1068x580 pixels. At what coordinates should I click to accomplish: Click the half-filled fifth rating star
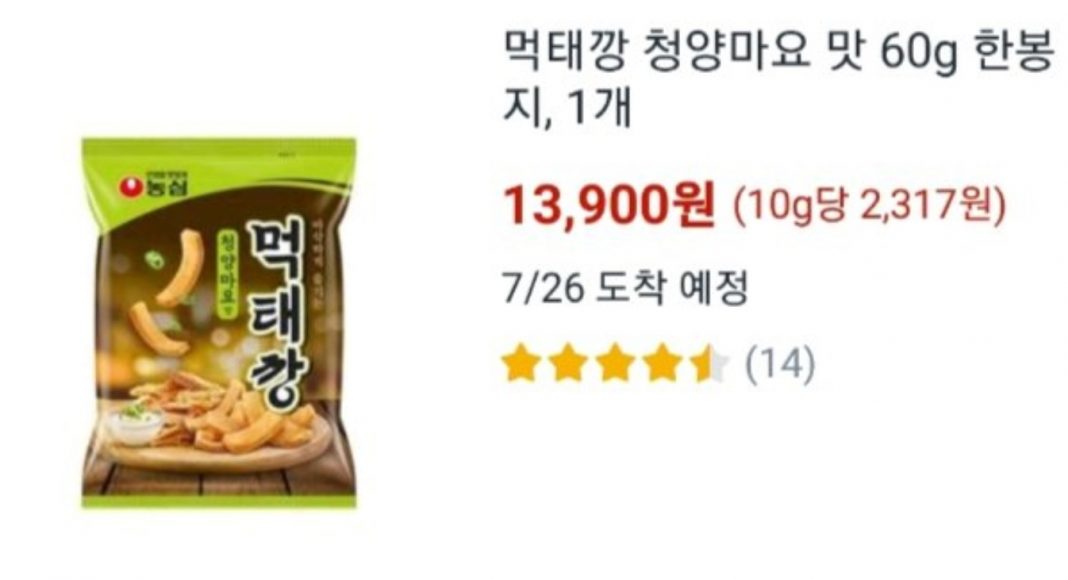(x=709, y=363)
